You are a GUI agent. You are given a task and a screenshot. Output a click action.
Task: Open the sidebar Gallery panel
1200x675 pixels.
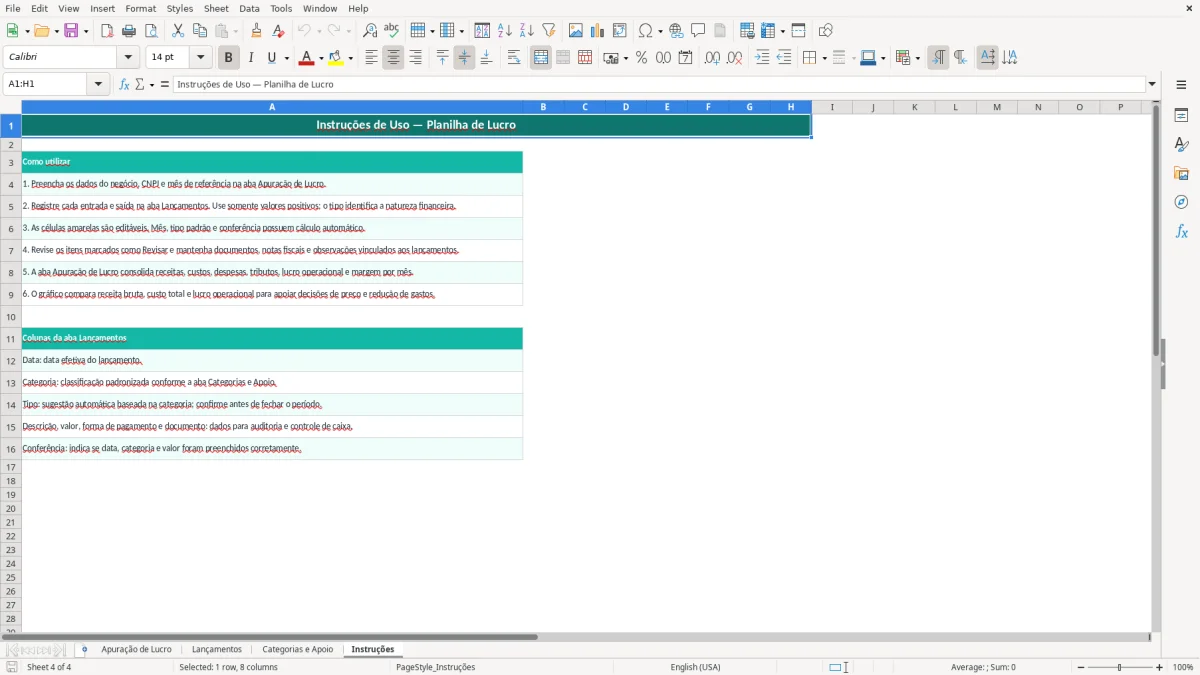click(x=1181, y=173)
